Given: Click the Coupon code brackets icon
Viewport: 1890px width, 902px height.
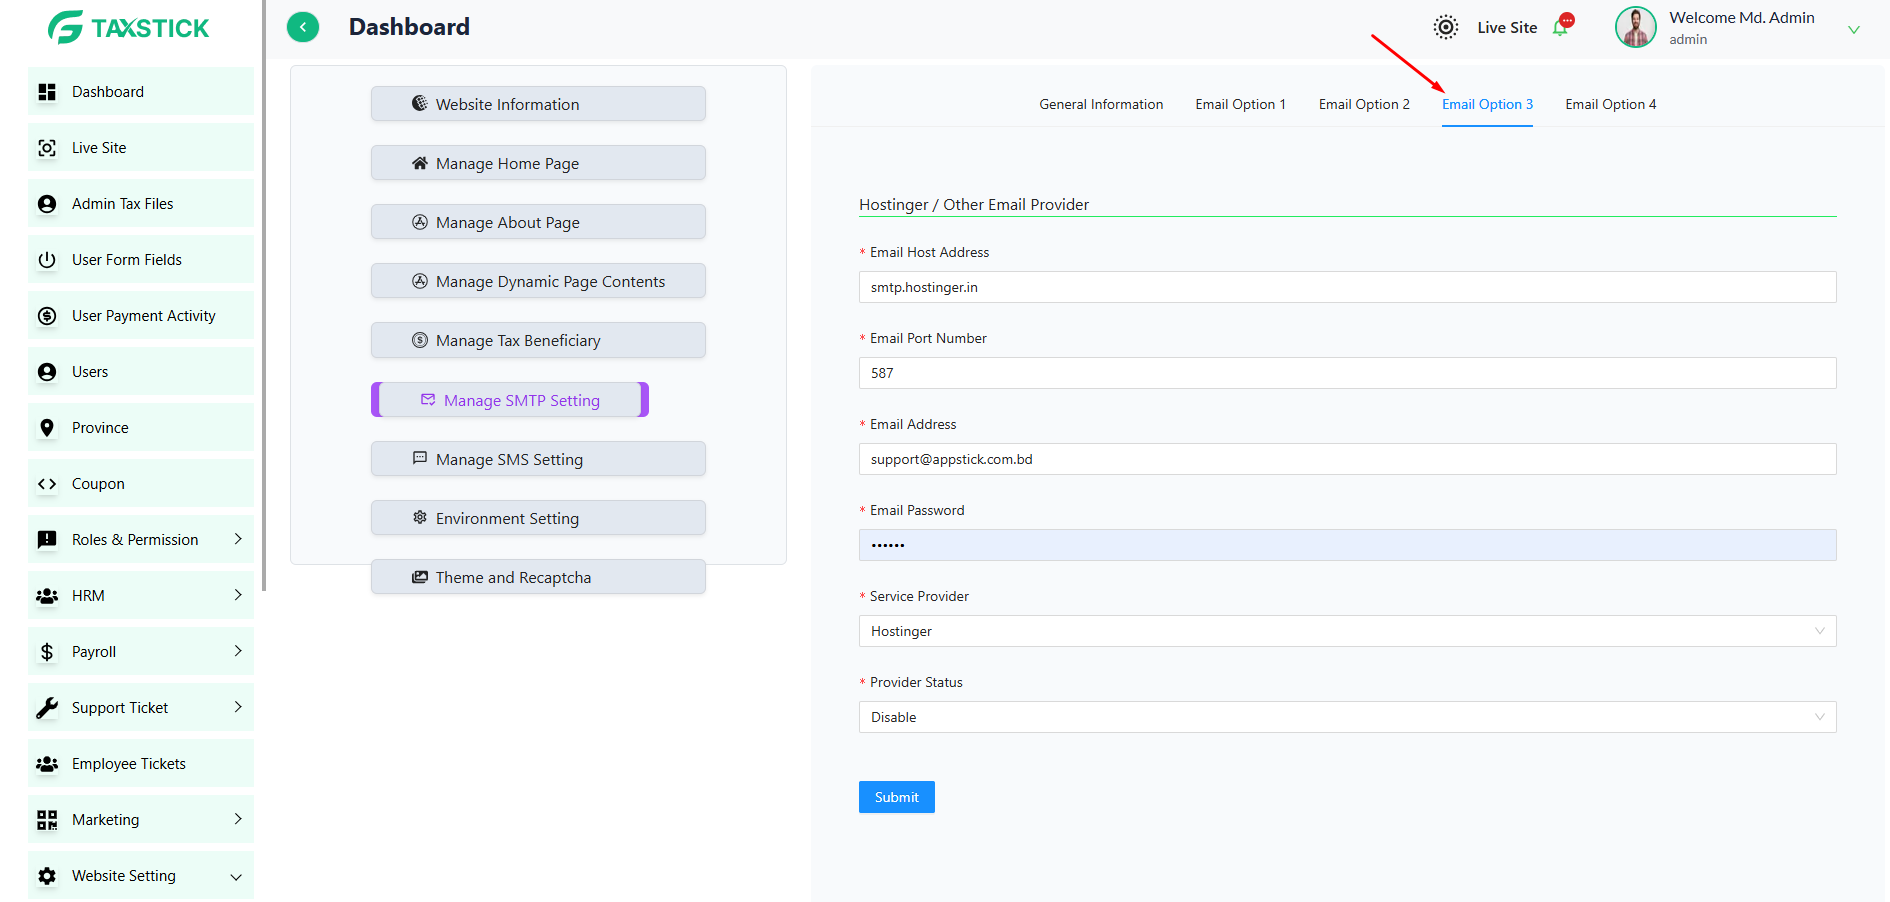Looking at the screenshot, I should click(x=47, y=484).
